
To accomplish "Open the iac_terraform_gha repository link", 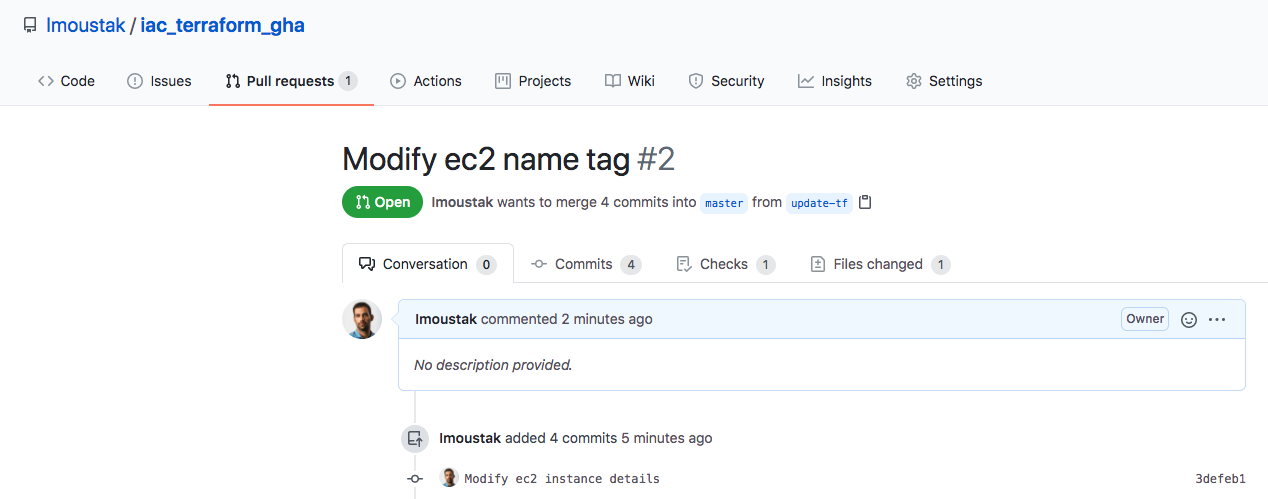I will coord(222,26).
